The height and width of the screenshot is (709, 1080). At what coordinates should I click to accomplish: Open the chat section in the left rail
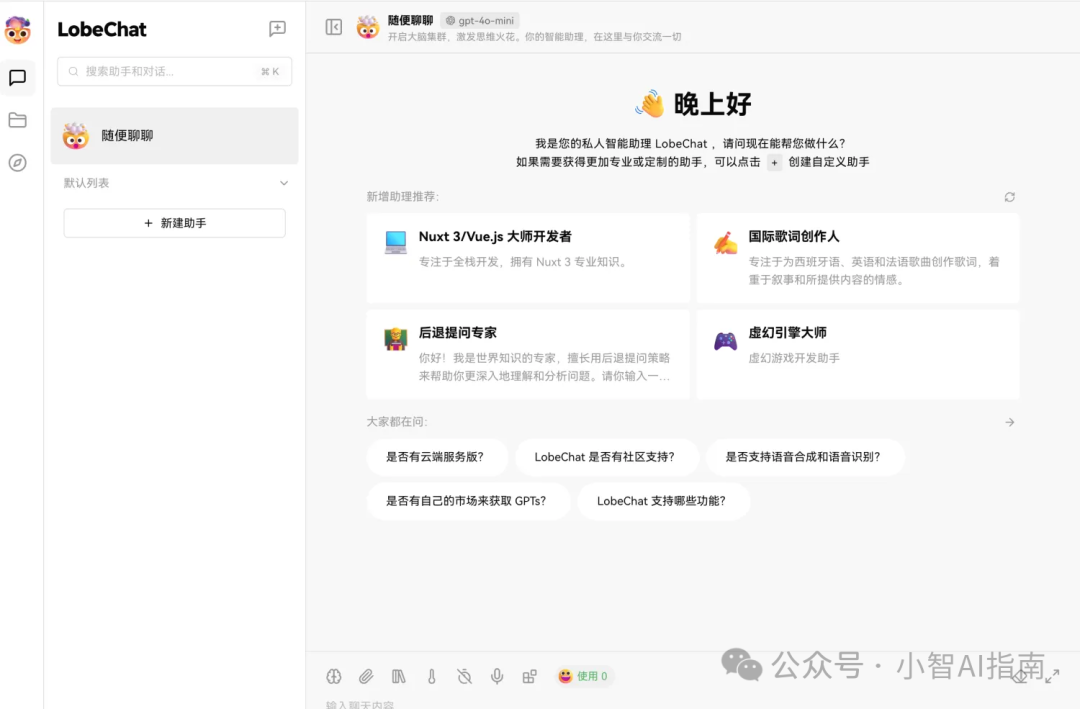[17, 77]
